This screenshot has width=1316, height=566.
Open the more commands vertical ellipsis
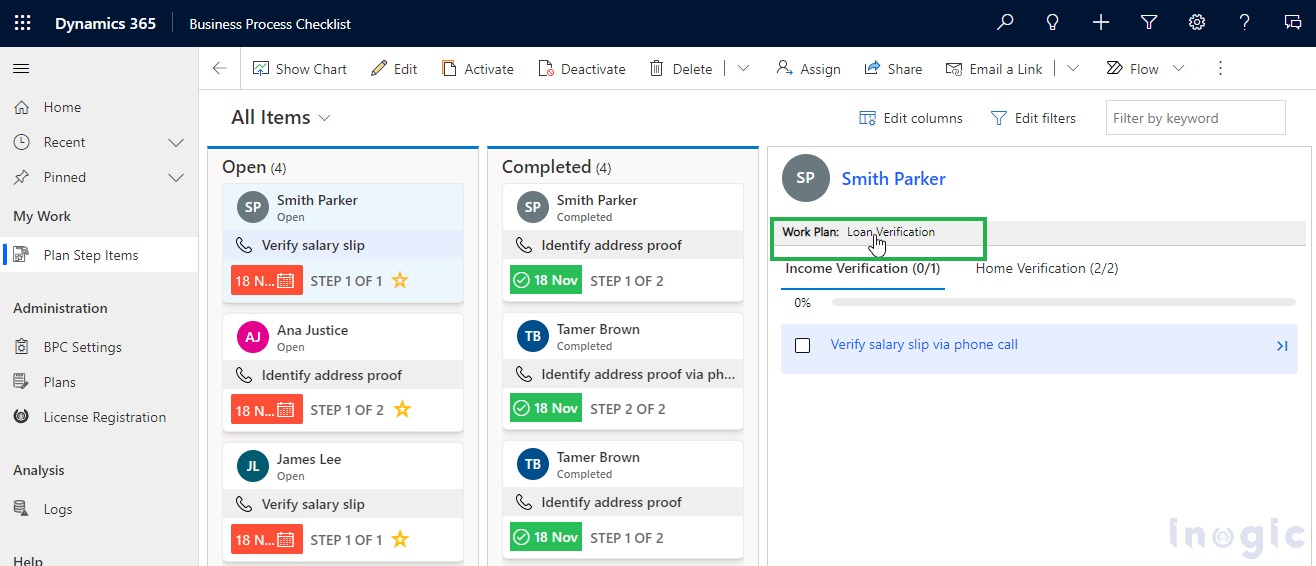pyautogui.click(x=1220, y=68)
